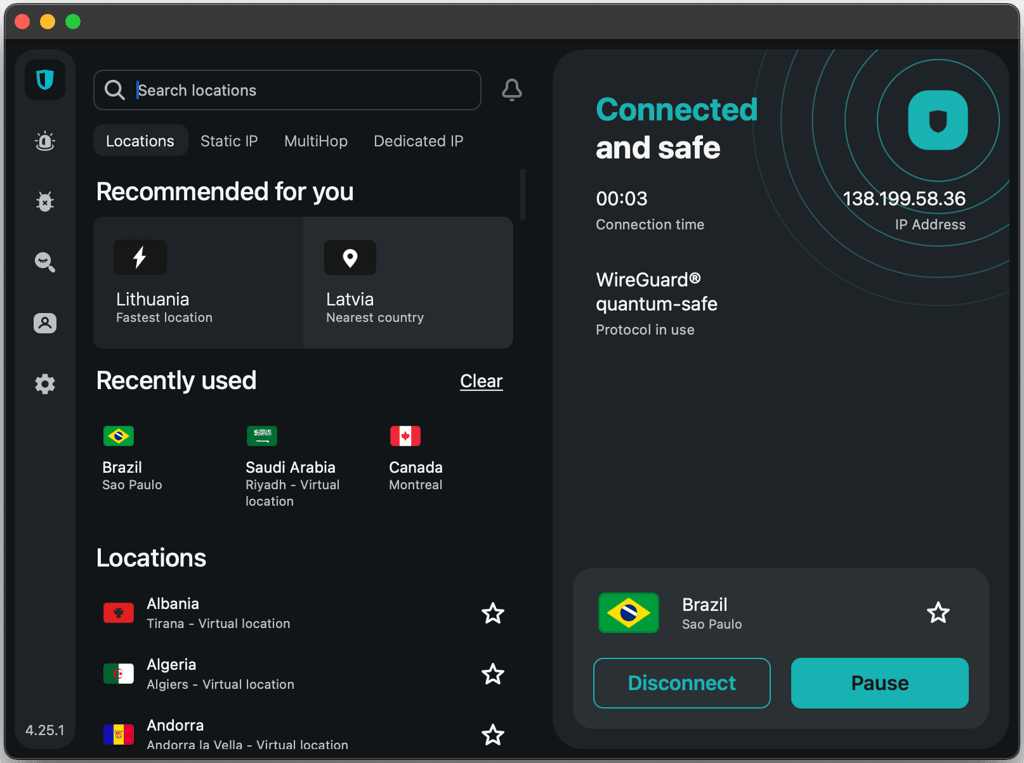The height and width of the screenshot is (763, 1024).
Task: Click the map pin Nearest country icon
Action: tap(350, 257)
